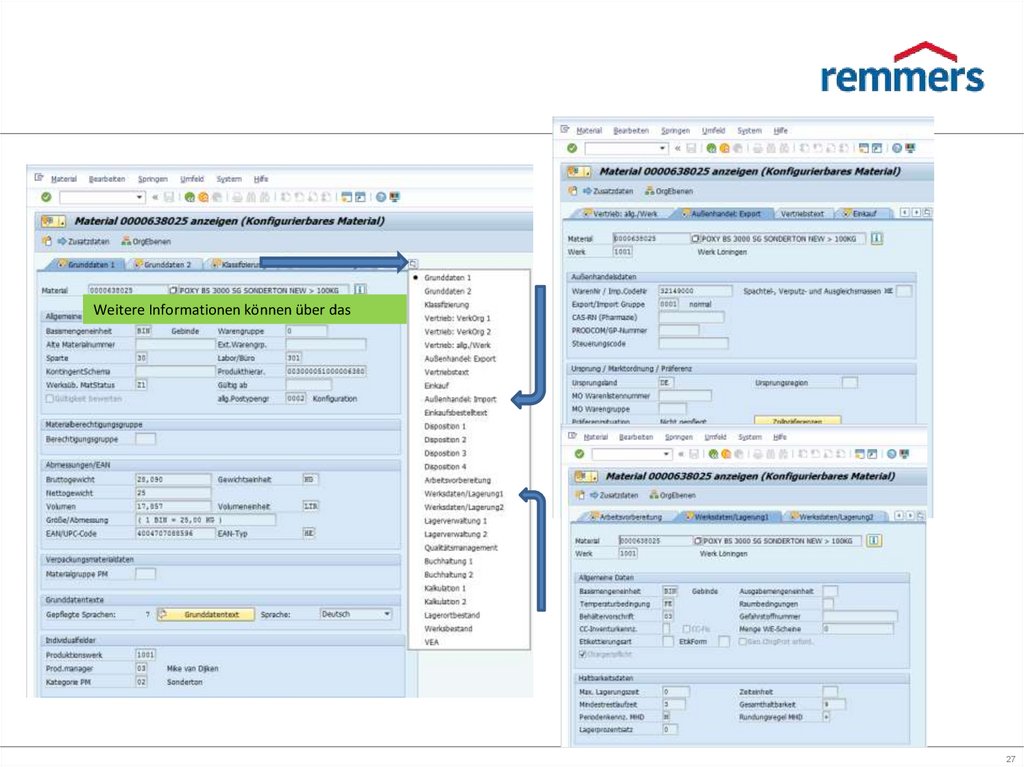Click orange Exit icon in Werksdaten/Lagerung1 window
1024x767 pixels.
pos(726,453)
